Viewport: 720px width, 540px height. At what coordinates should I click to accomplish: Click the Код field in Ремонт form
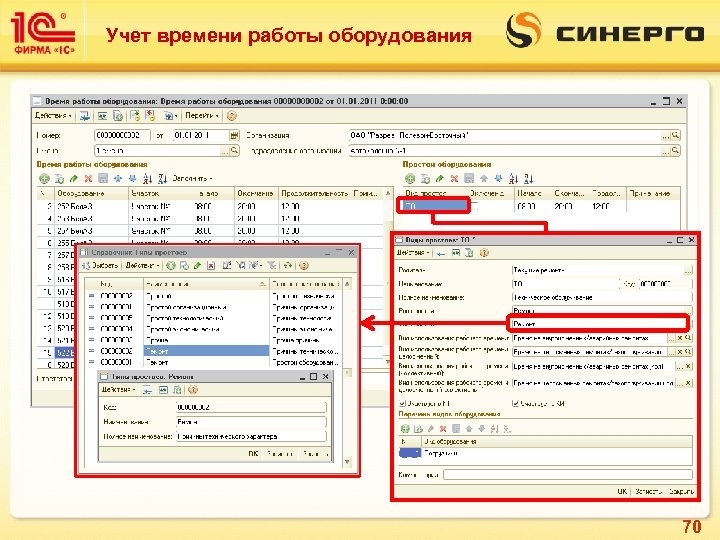pos(251,407)
